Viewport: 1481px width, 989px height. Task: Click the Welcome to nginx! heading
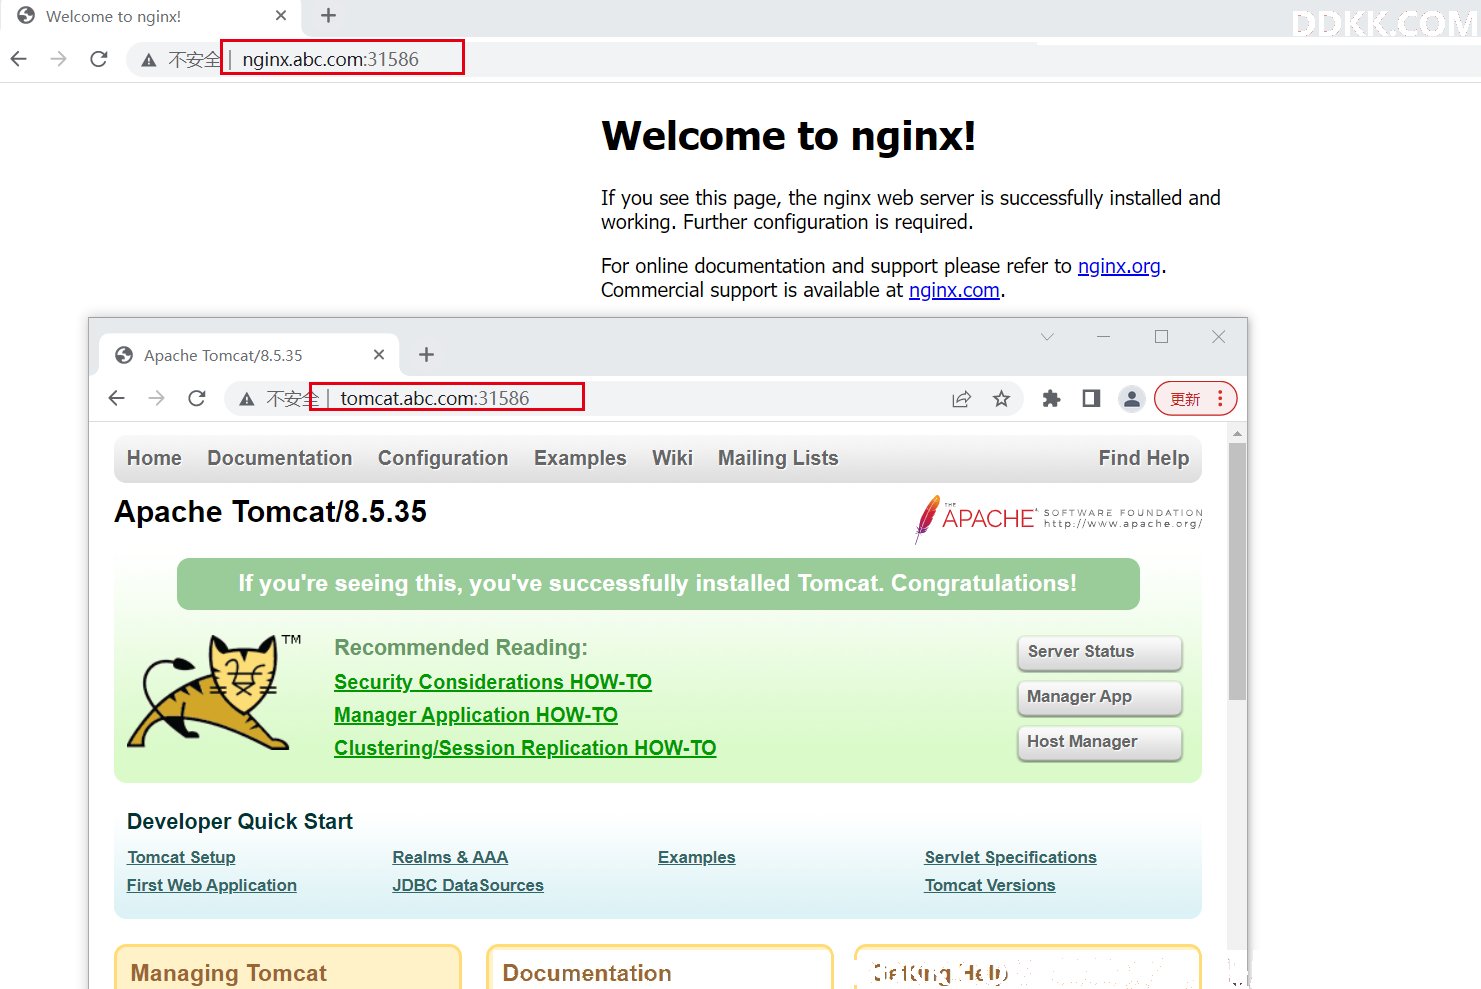(x=788, y=136)
